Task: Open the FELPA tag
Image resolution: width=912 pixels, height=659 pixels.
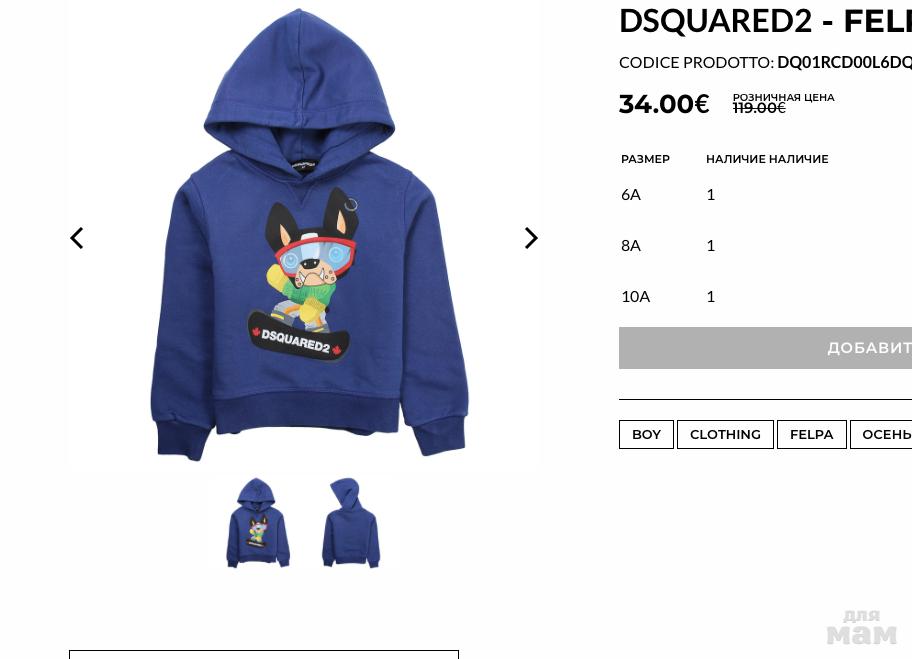Action: pos(811,434)
